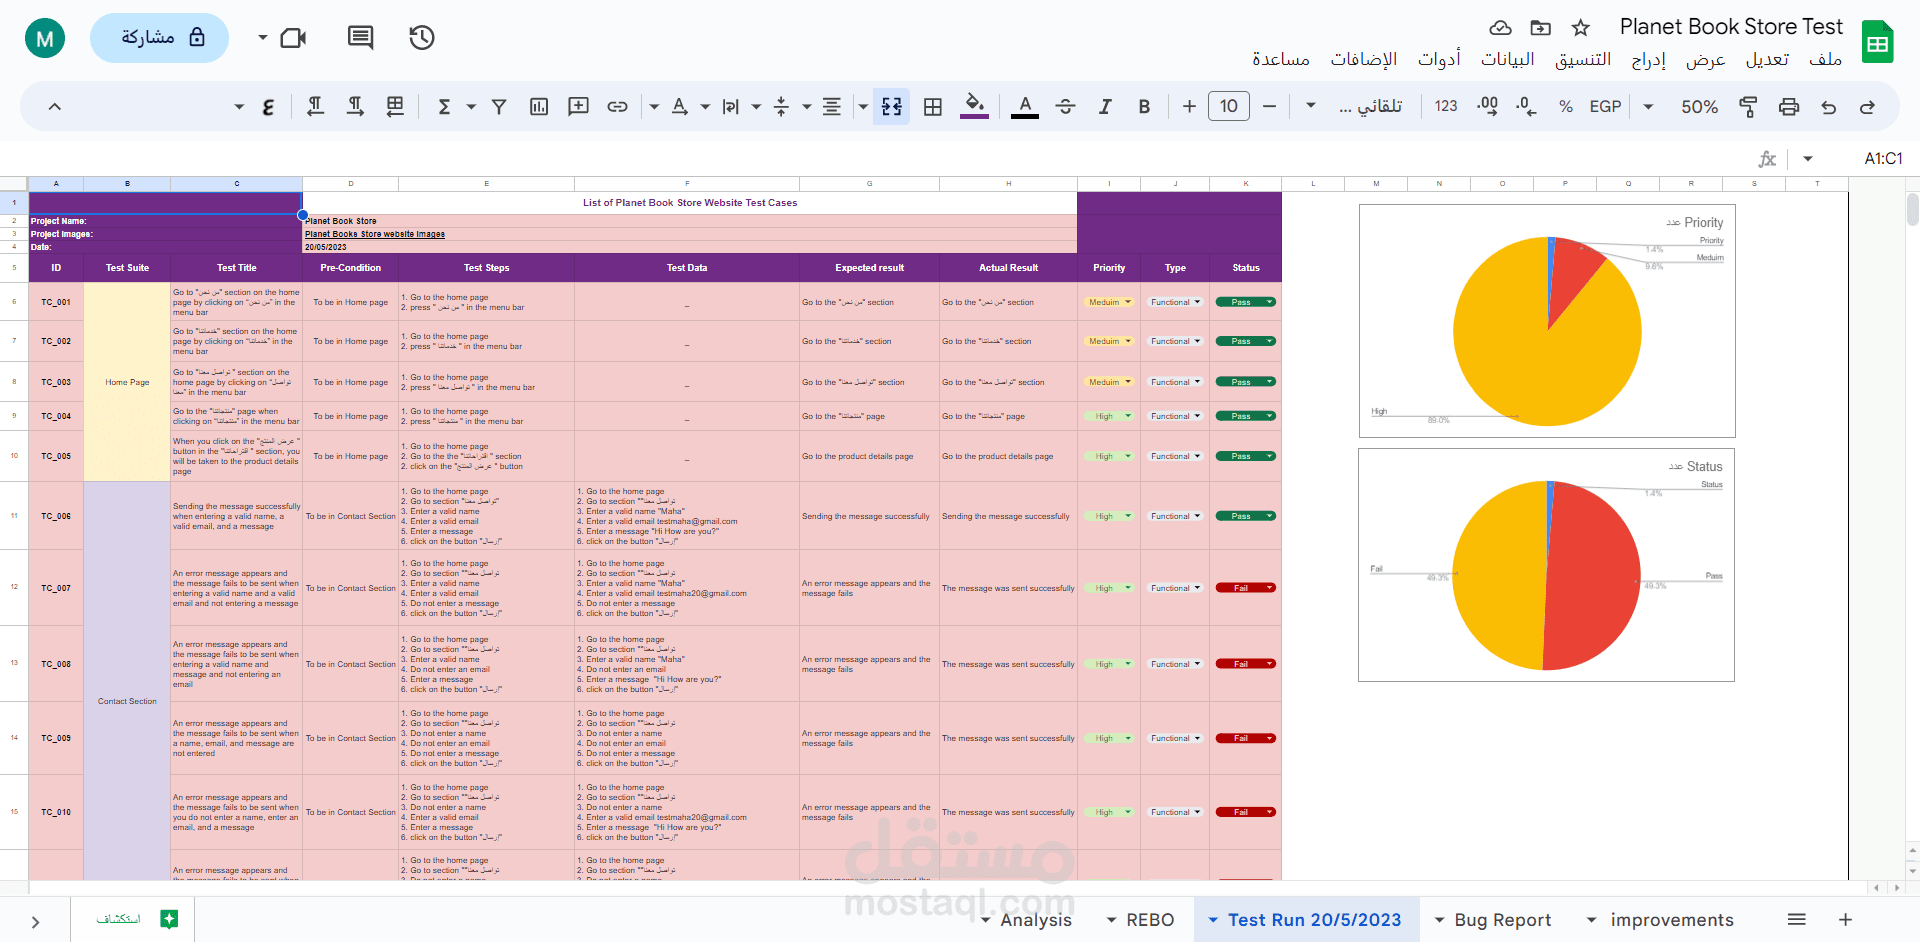Click the مشاركة share button
Image resolution: width=1920 pixels, height=942 pixels.
pyautogui.click(x=160, y=38)
